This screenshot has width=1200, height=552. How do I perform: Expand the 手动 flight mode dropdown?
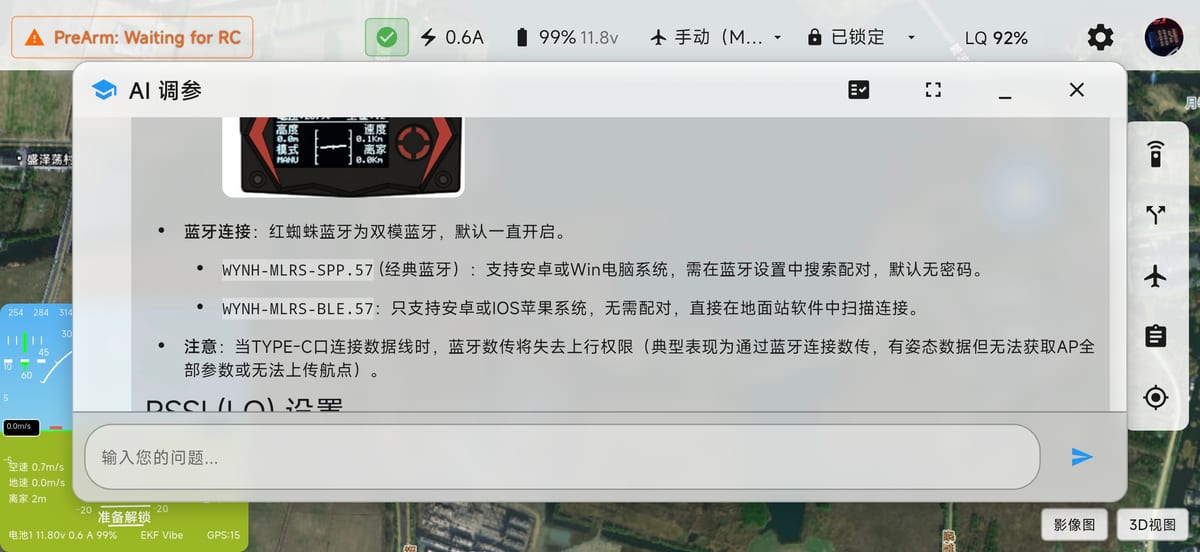[x=716, y=38]
